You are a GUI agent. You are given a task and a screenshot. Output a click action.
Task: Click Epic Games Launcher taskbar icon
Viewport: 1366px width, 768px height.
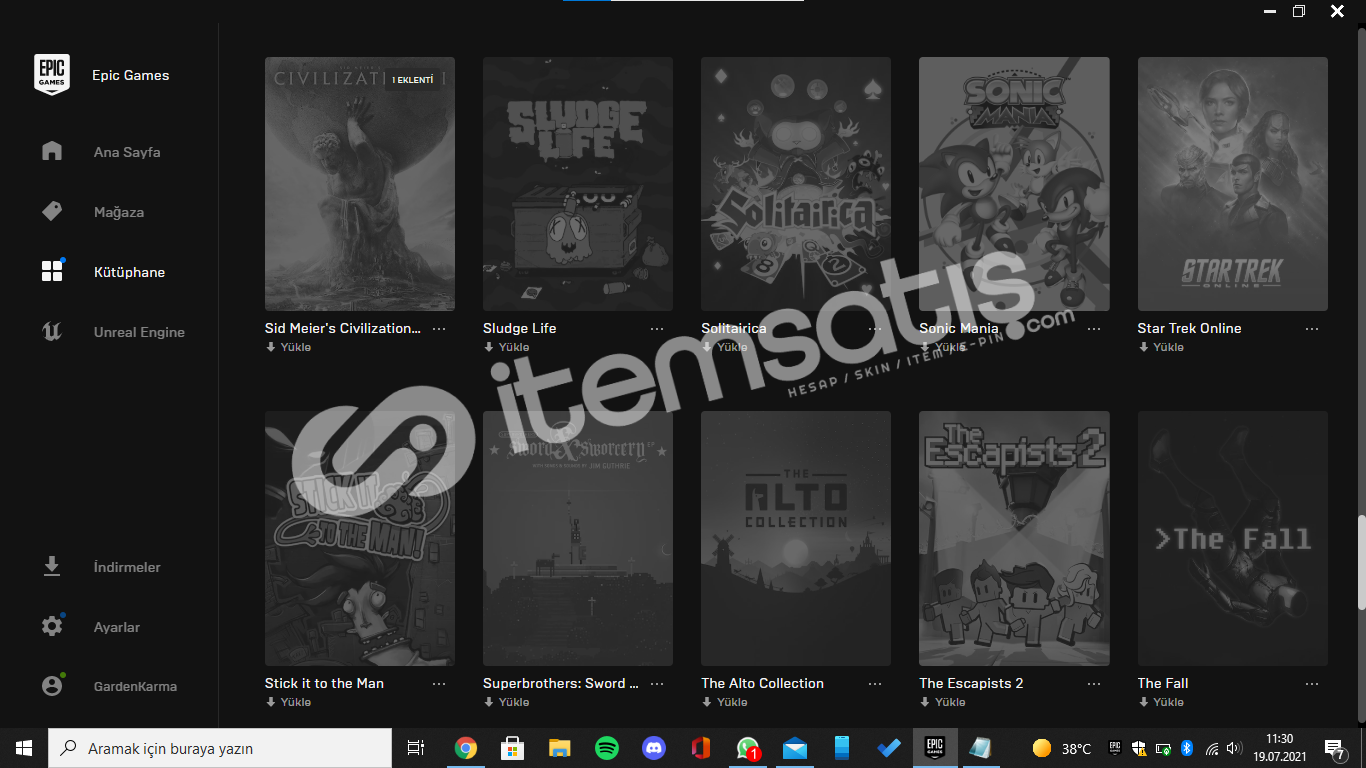point(935,748)
